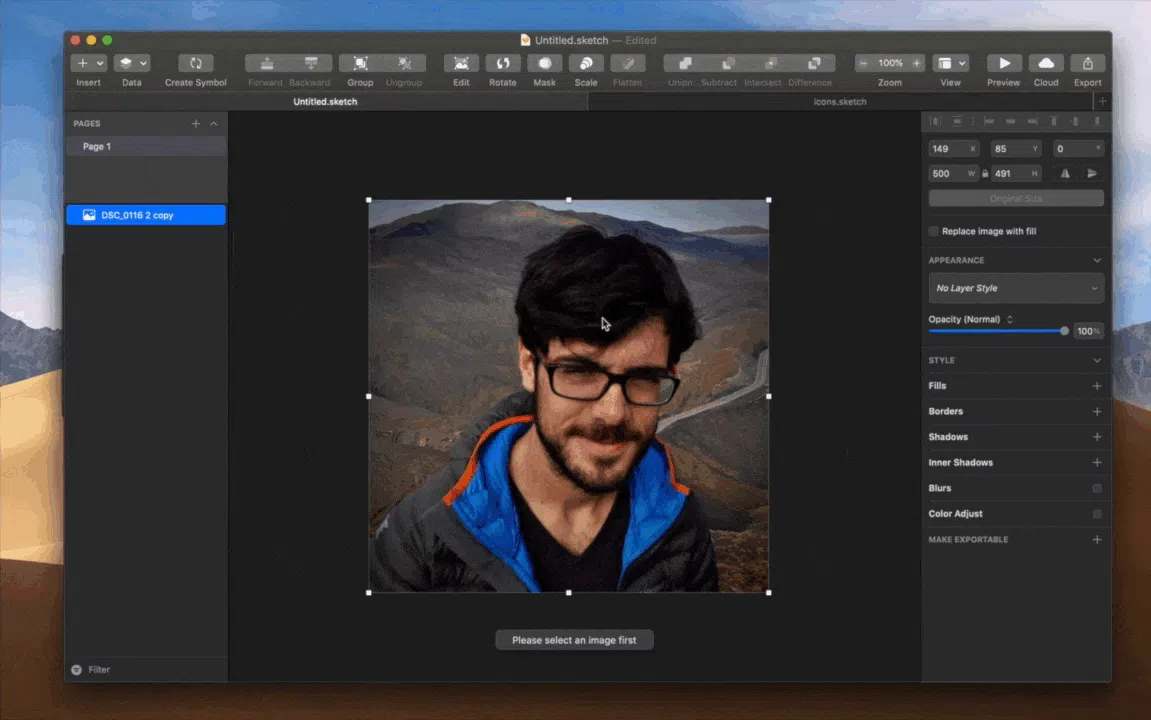Click the width input field showing 500
The width and height of the screenshot is (1151, 720).
[953, 174]
